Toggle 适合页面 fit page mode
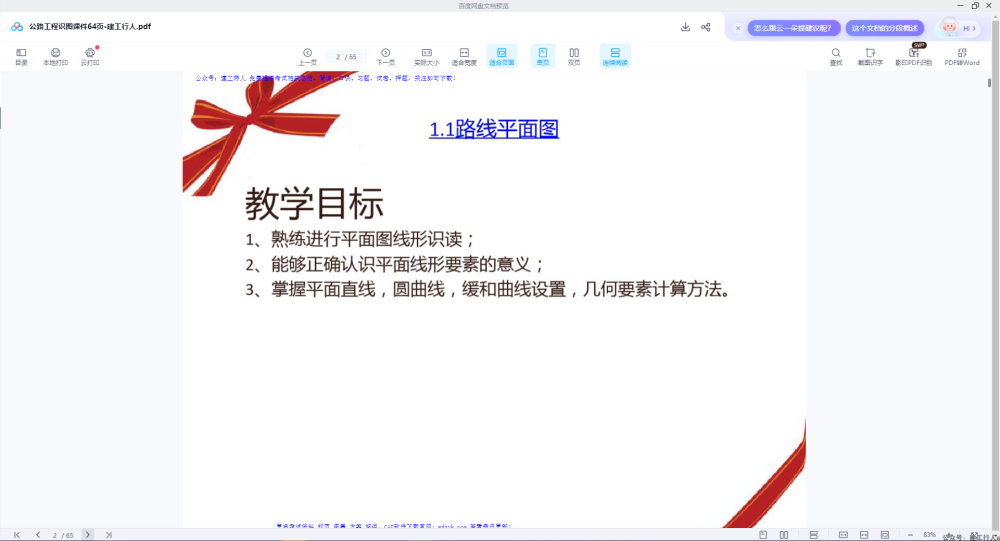The image size is (1000, 541). [501, 56]
